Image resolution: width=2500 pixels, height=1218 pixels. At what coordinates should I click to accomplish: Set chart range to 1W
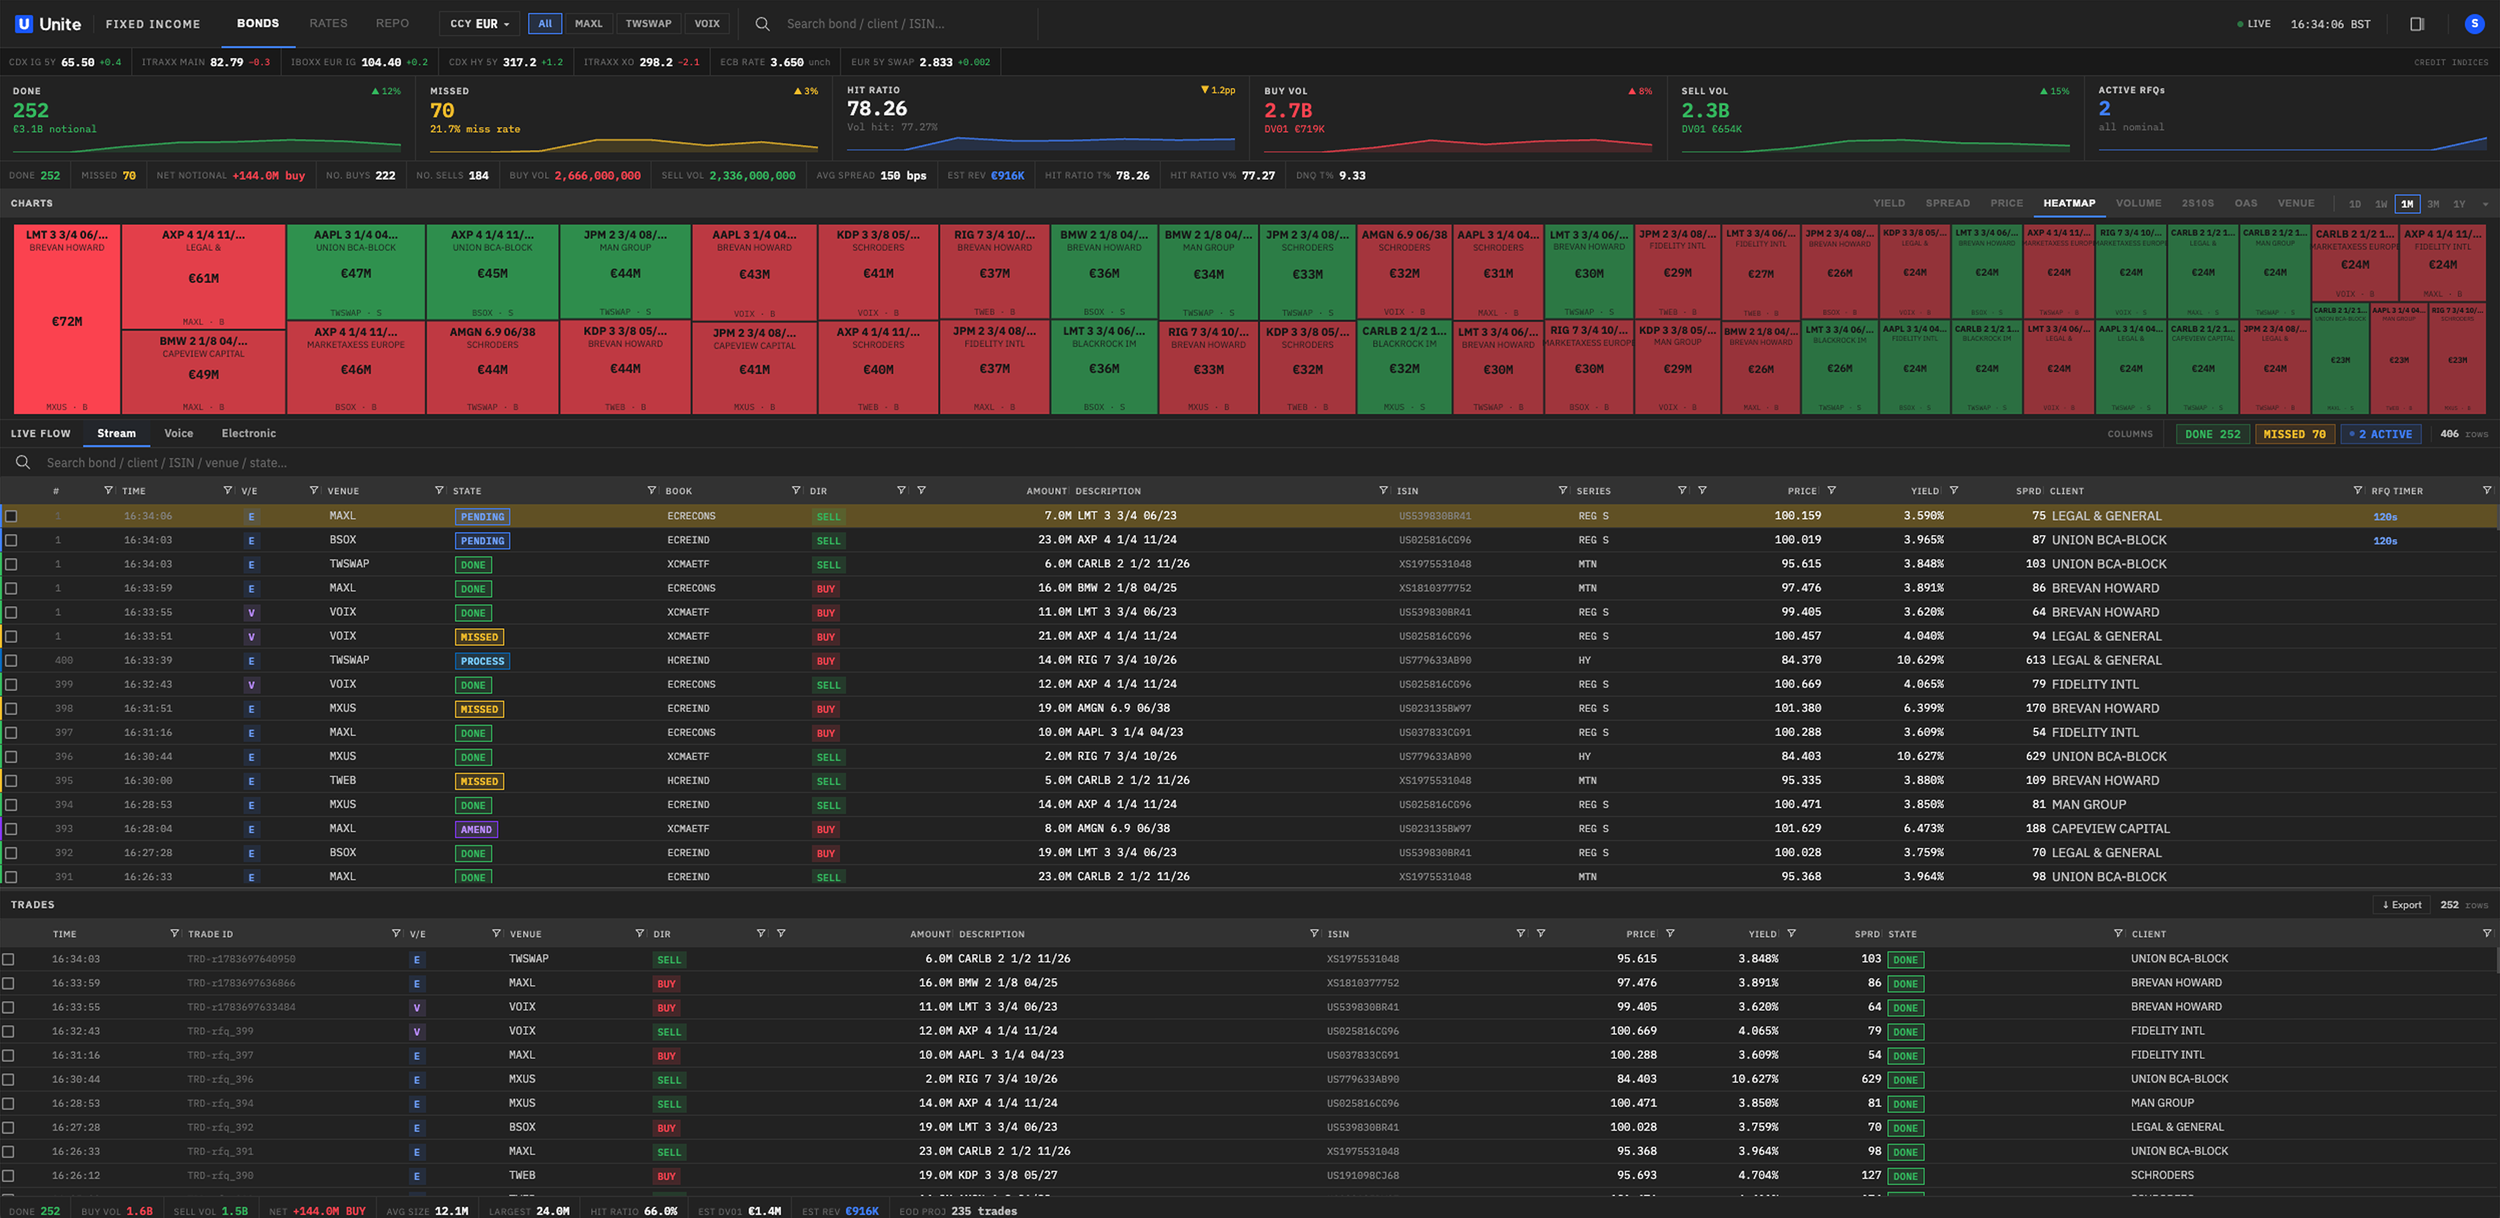coord(2381,204)
